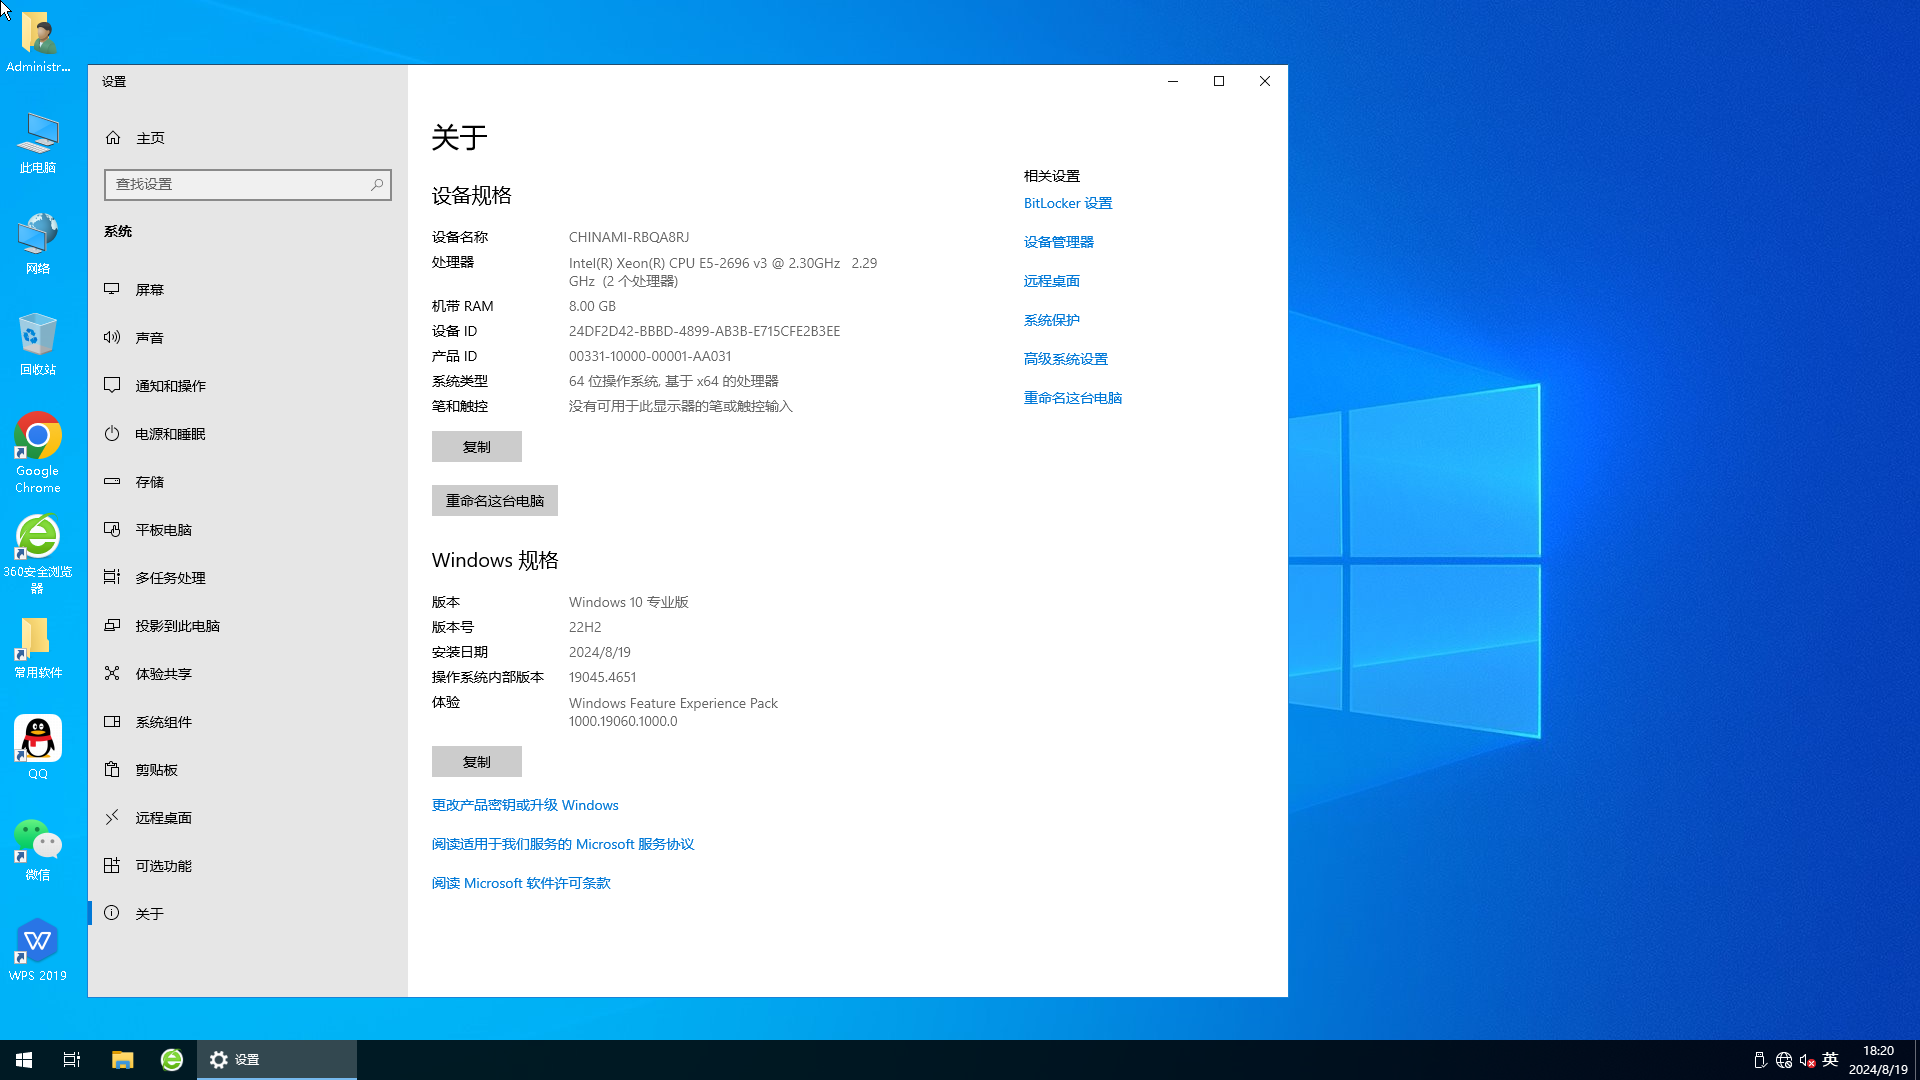Open Google Chrome browser icon

(37, 434)
